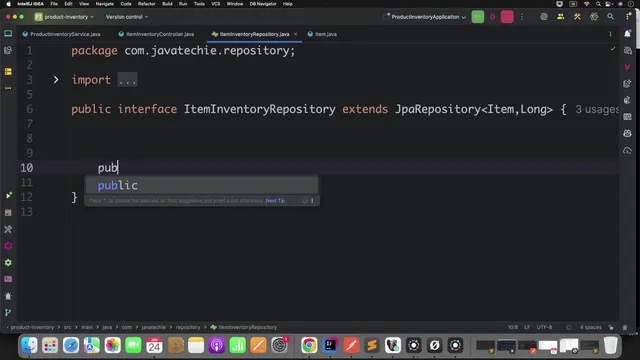Click the collapsed import '...' placeholder
Image resolution: width=640 pixels, height=360 pixels.
[x=127, y=80]
